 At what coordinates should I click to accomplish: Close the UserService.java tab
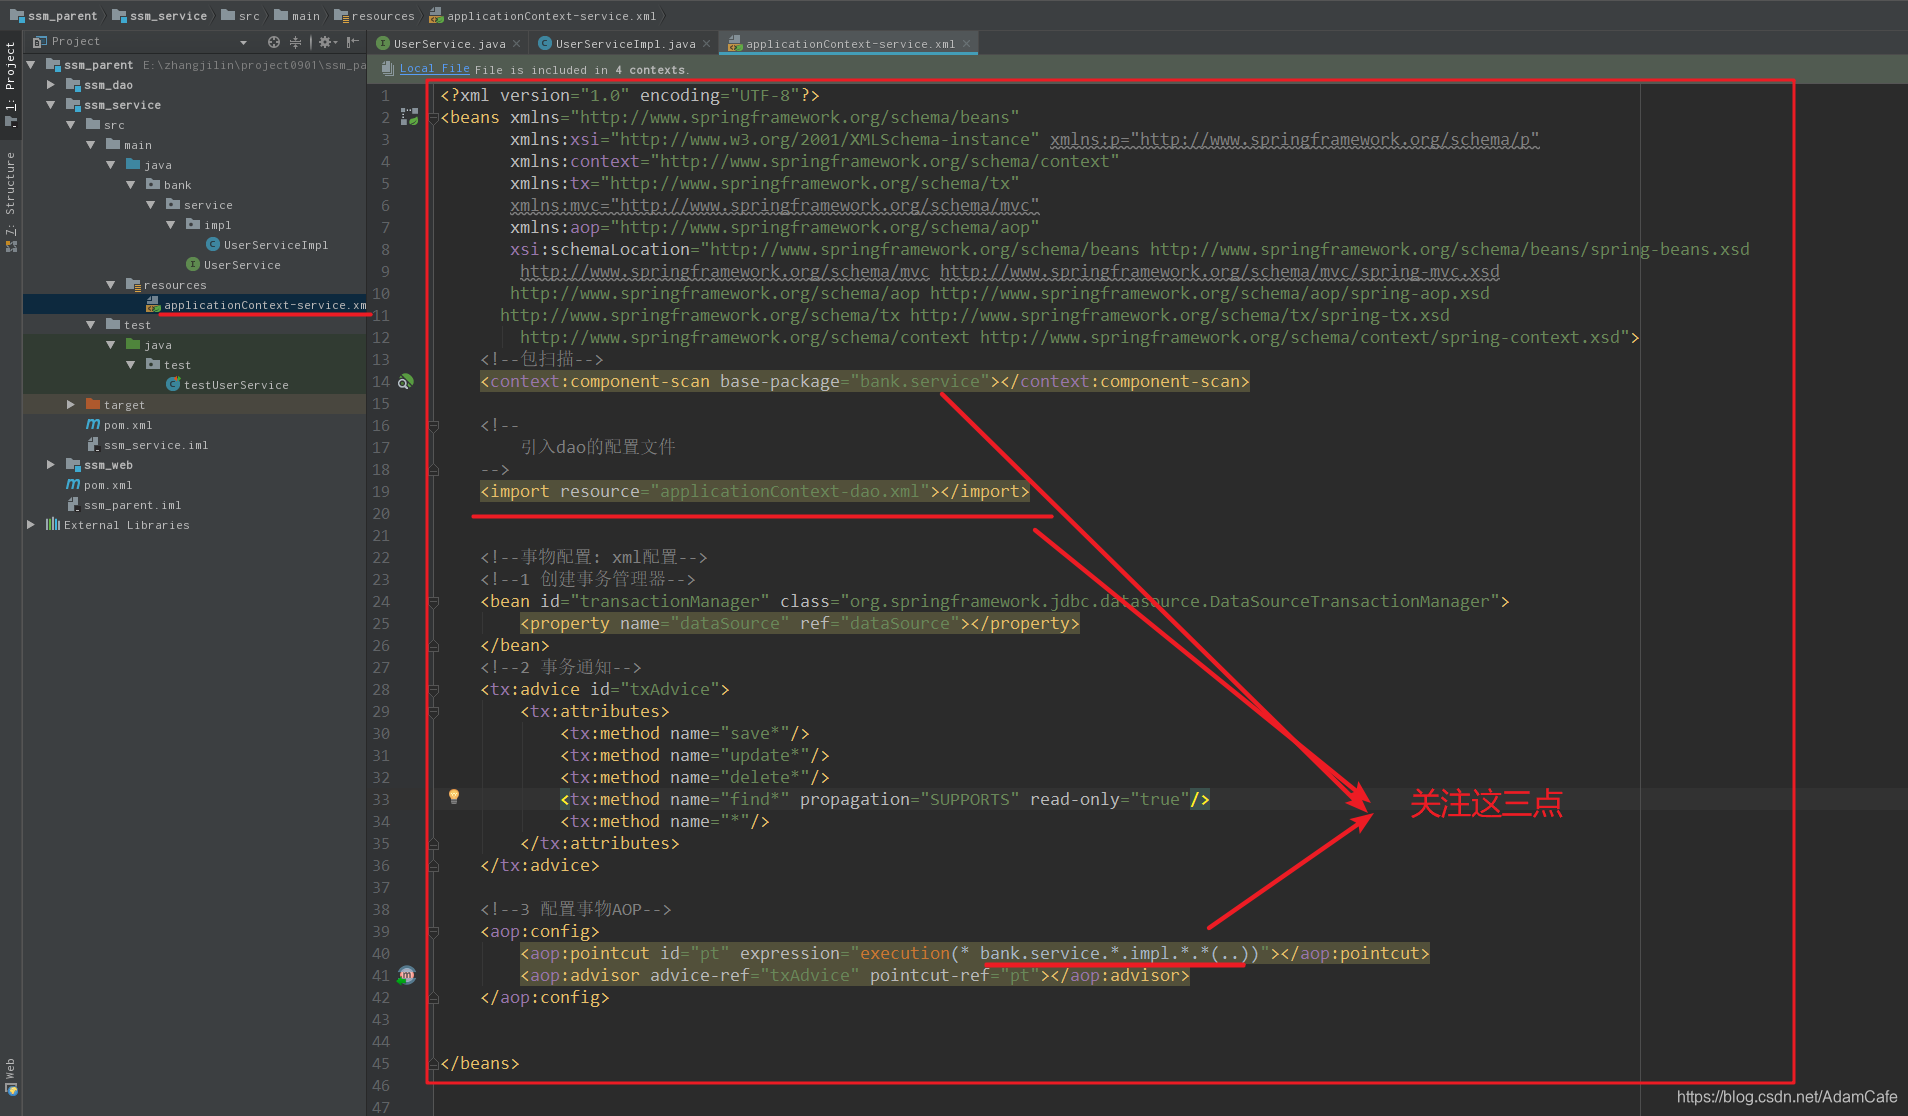(516, 43)
